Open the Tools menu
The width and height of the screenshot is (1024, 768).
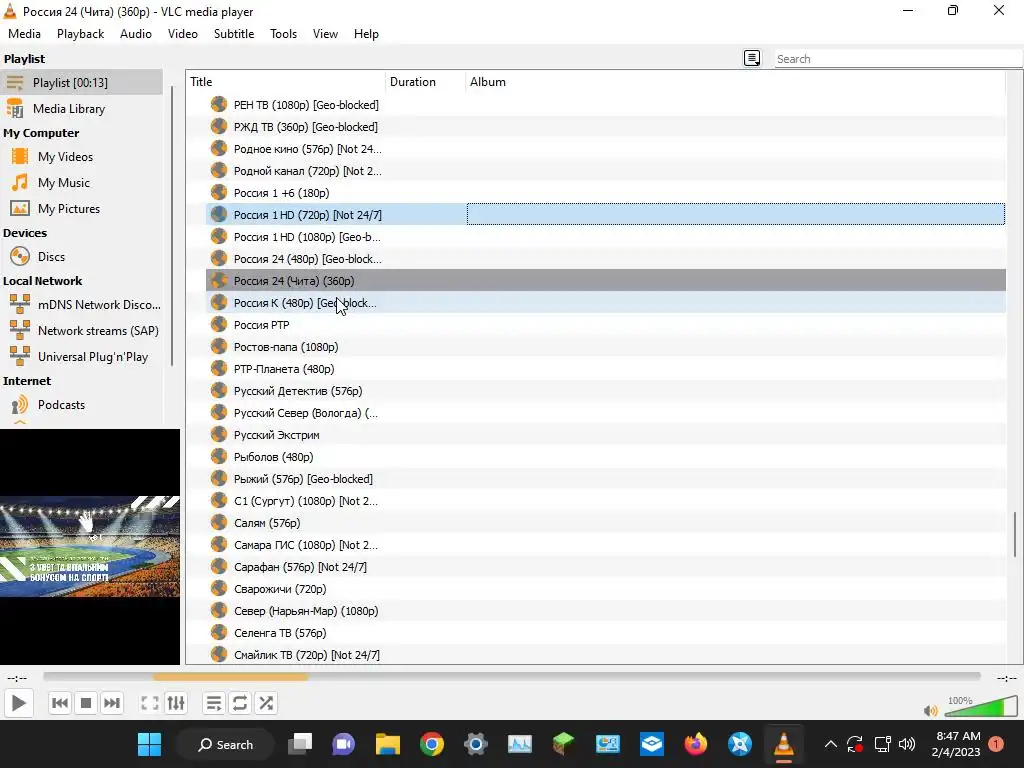[283, 34]
